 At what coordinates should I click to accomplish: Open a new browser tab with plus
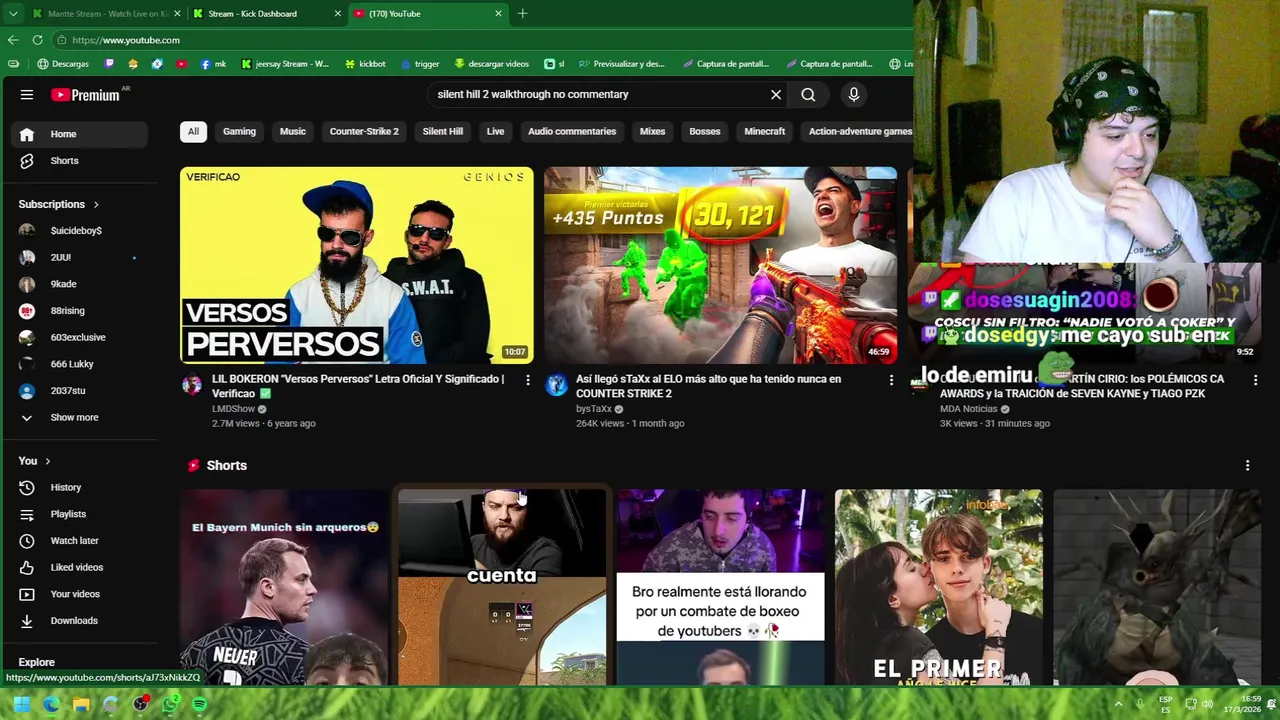coord(522,14)
